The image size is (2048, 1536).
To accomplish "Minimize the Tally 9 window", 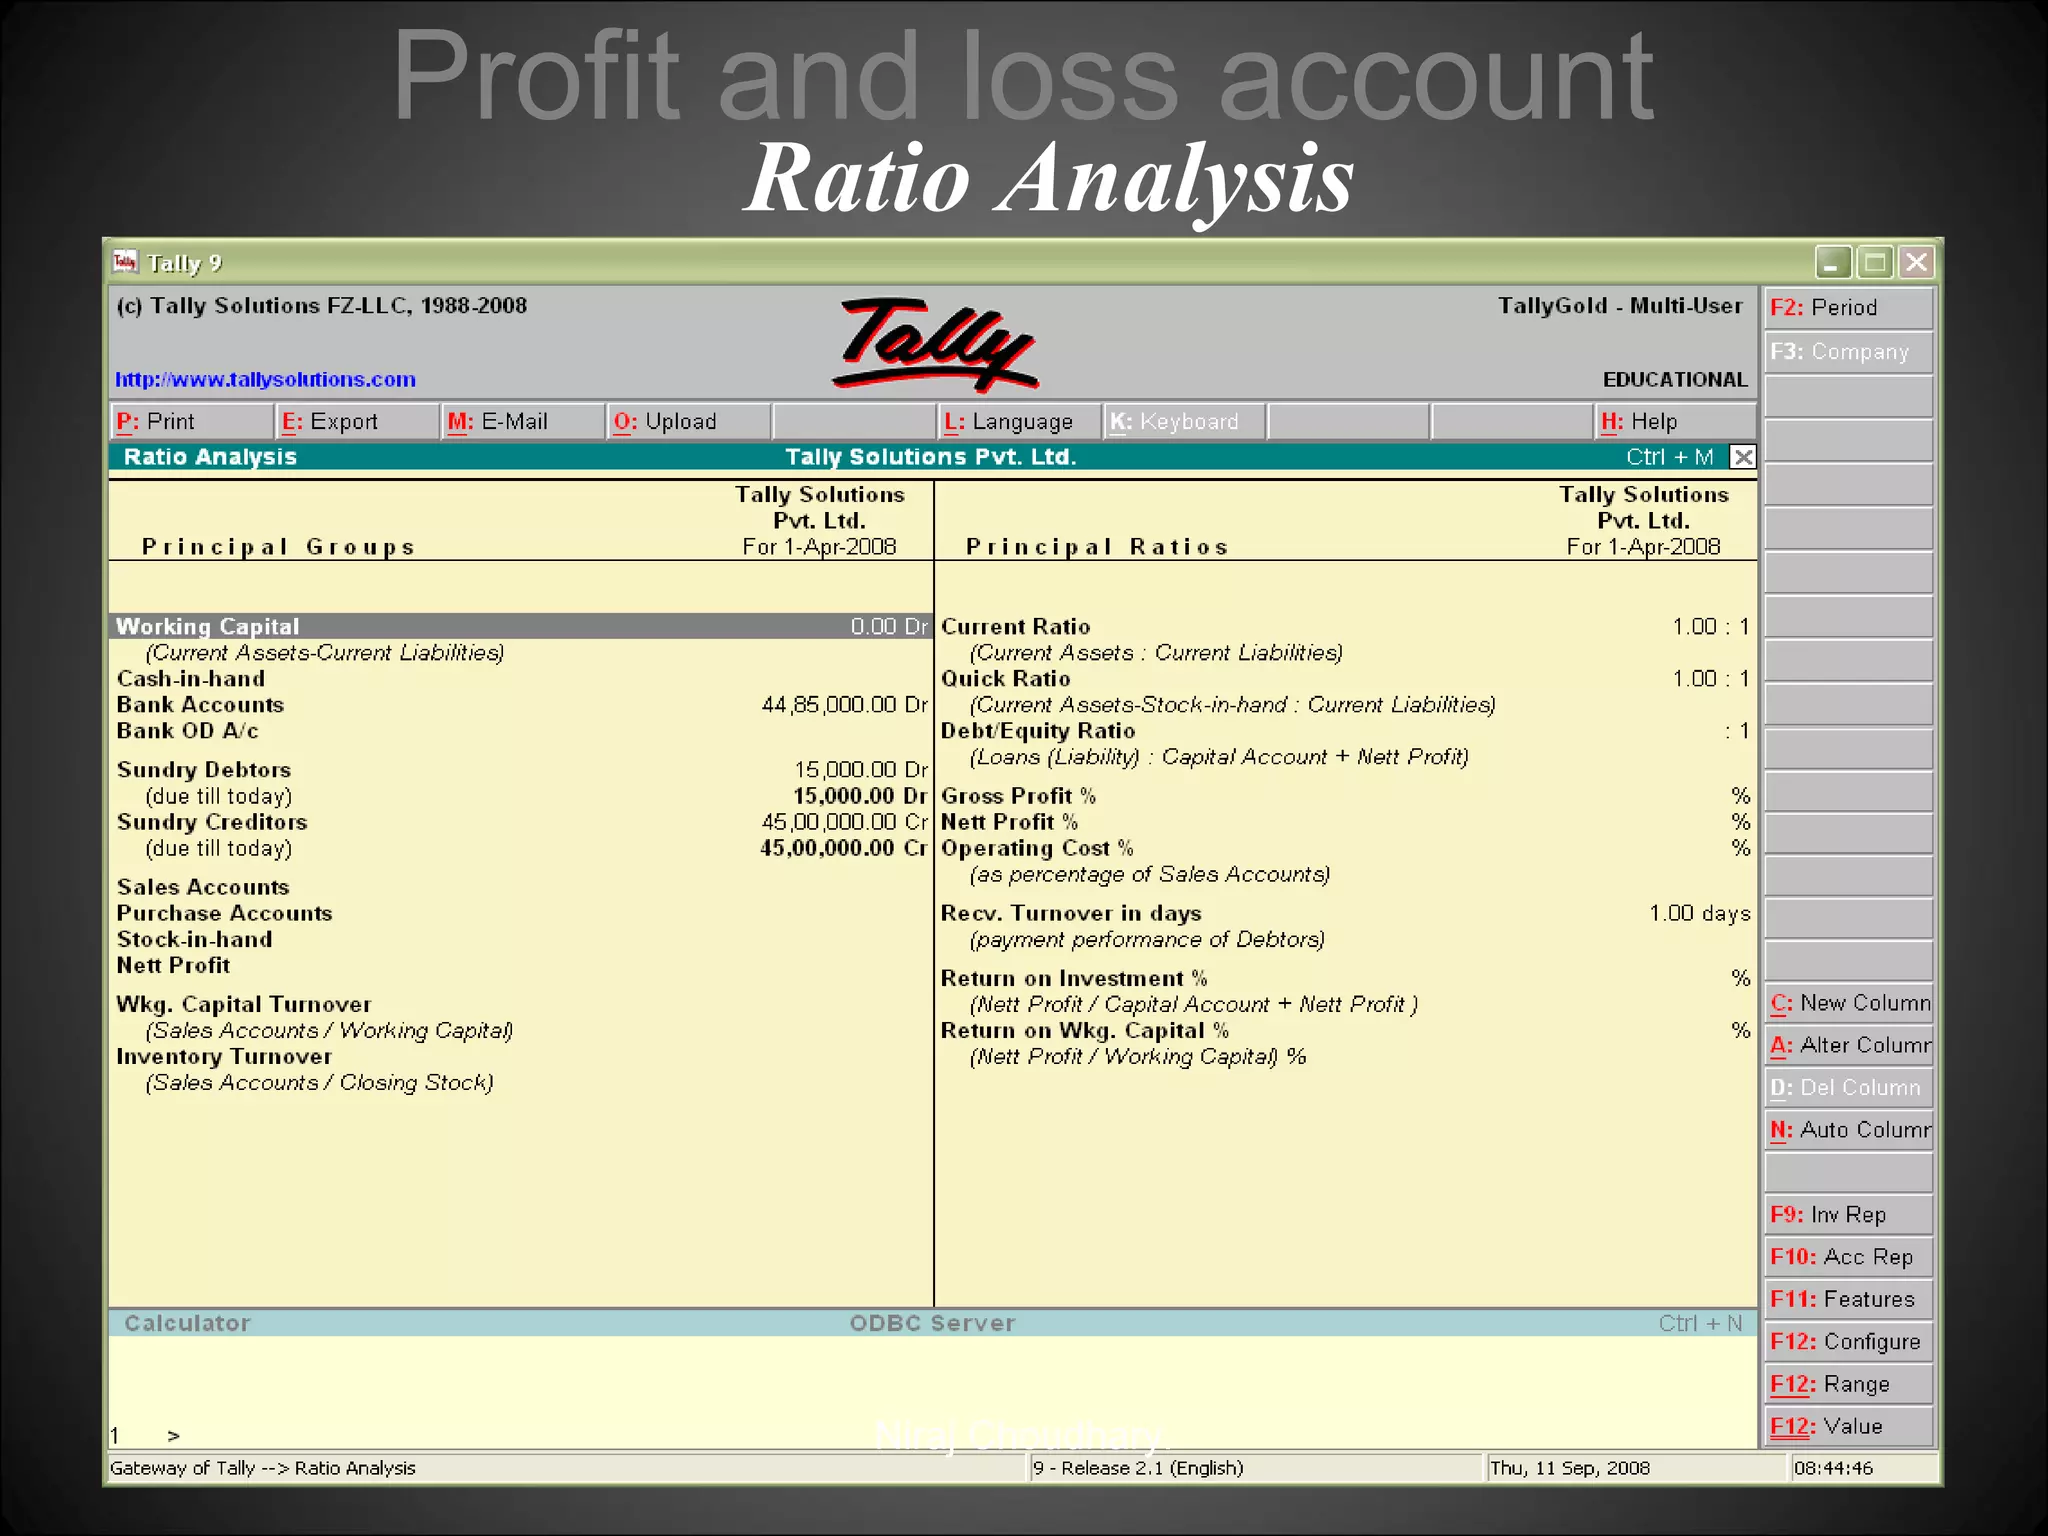I will pos(1833,263).
